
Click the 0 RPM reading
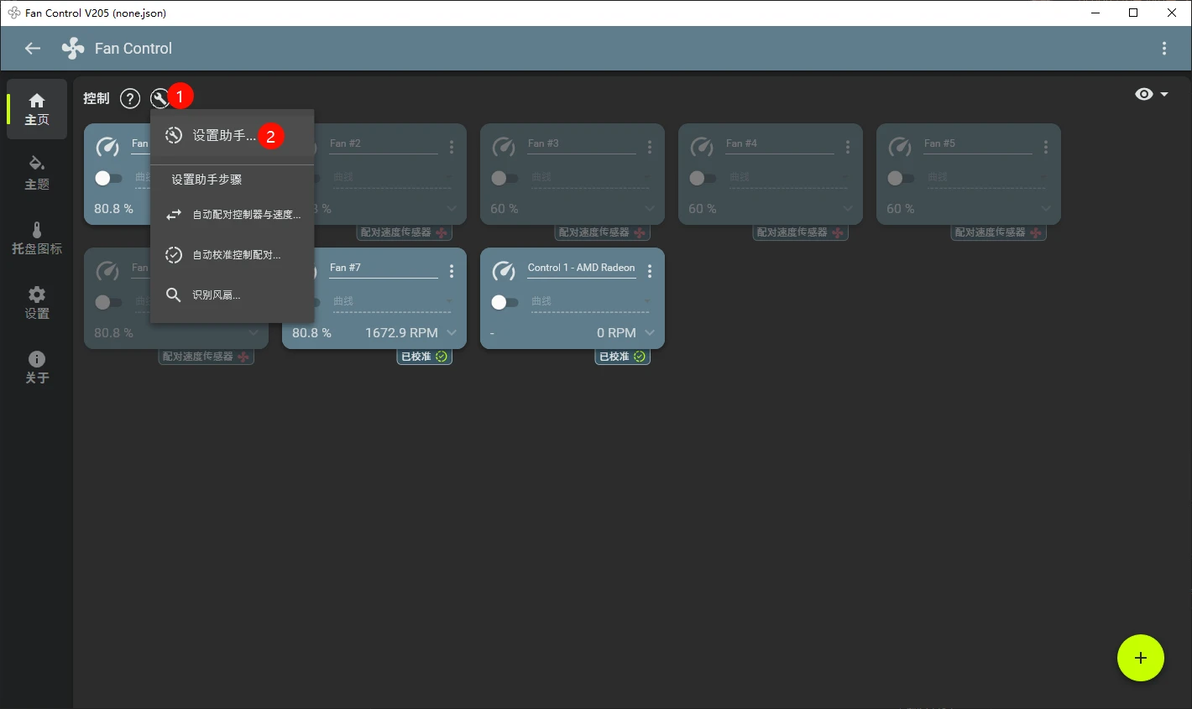pos(617,333)
